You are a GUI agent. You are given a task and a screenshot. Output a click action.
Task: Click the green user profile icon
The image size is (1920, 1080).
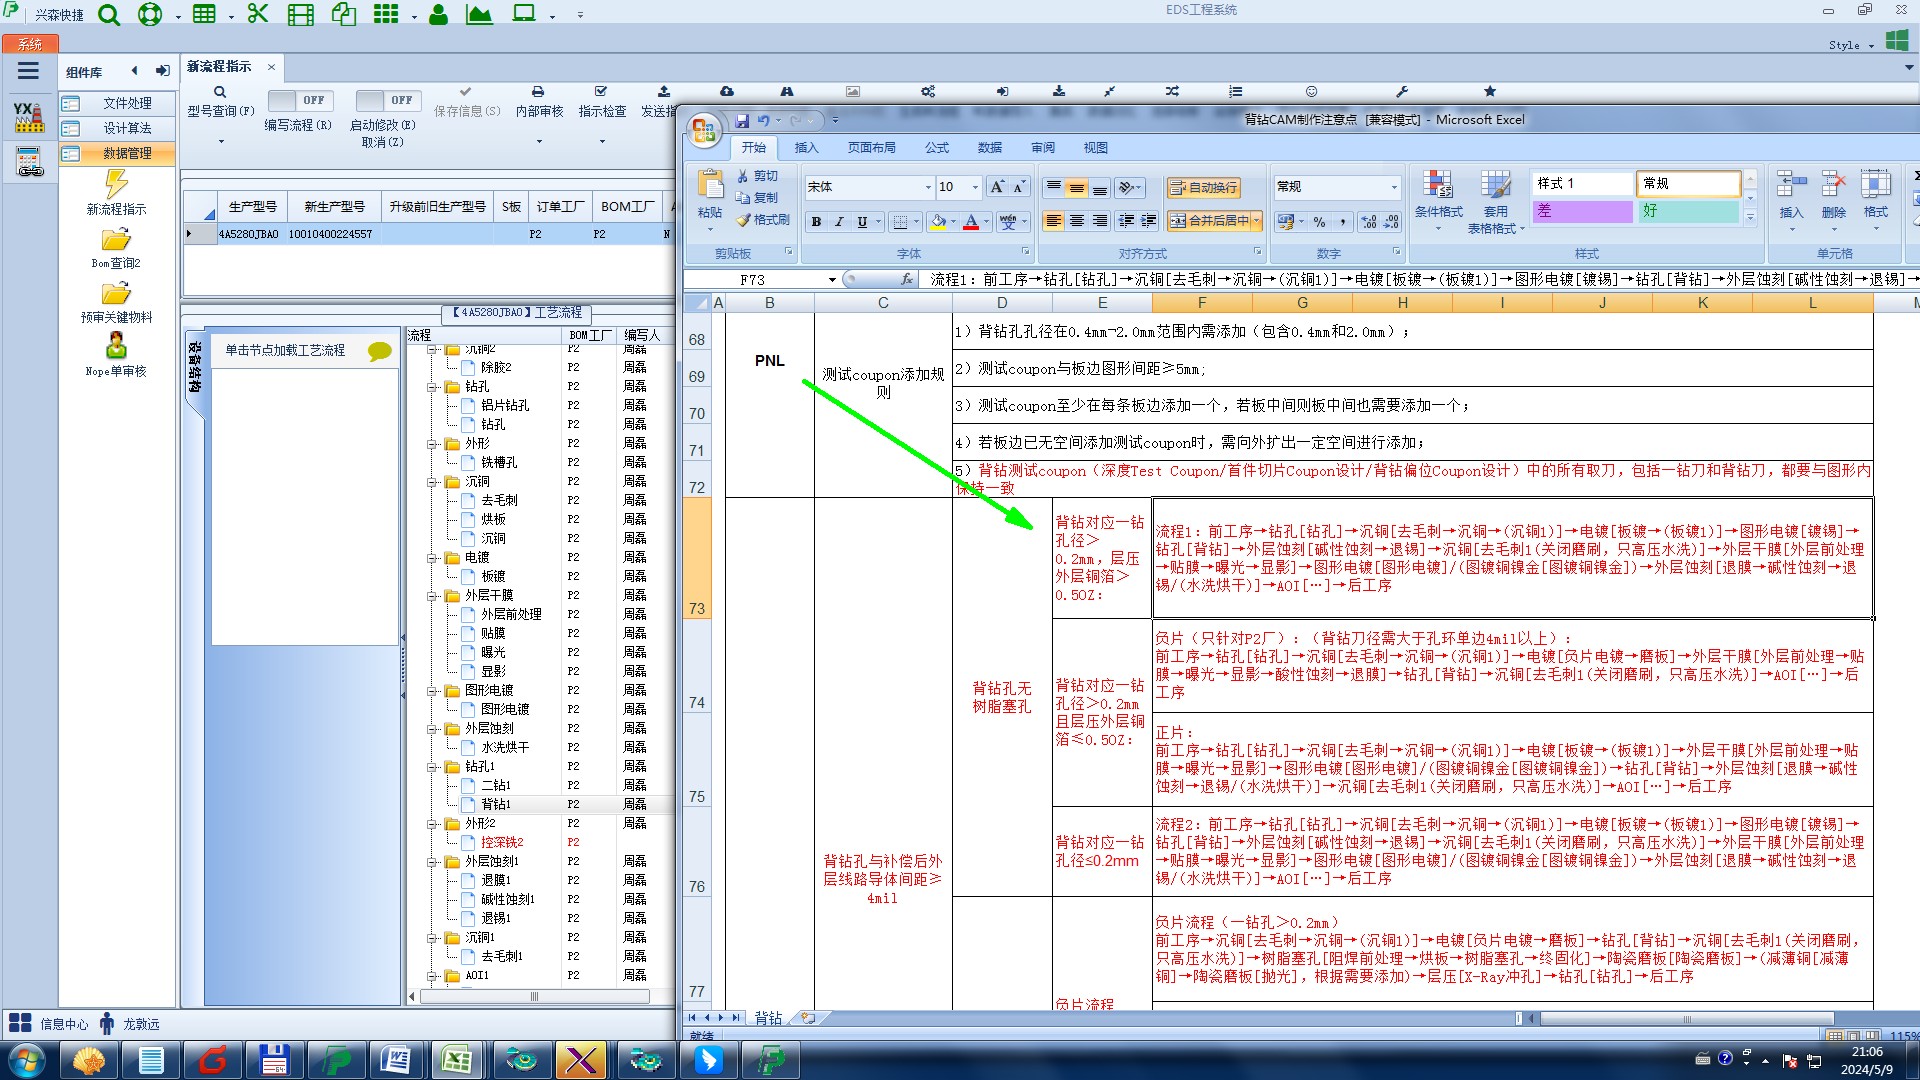(438, 14)
